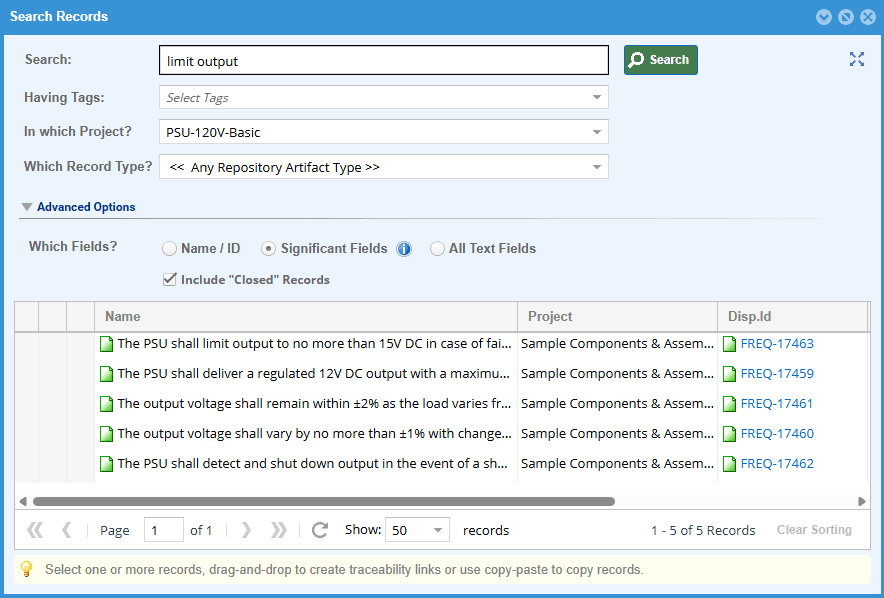Jump to the last results page
This screenshot has height=598, width=884.
(x=279, y=530)
